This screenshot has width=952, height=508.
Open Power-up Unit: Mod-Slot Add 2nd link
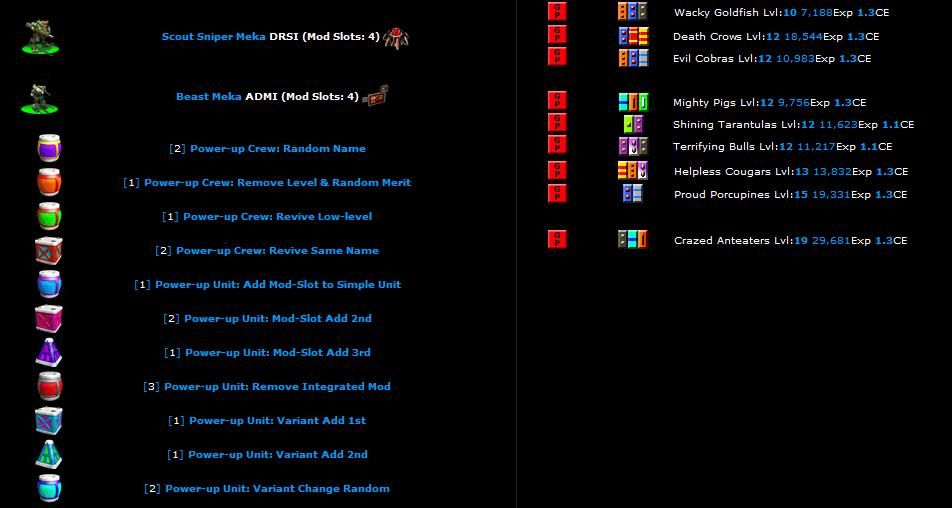coord(277,319)
